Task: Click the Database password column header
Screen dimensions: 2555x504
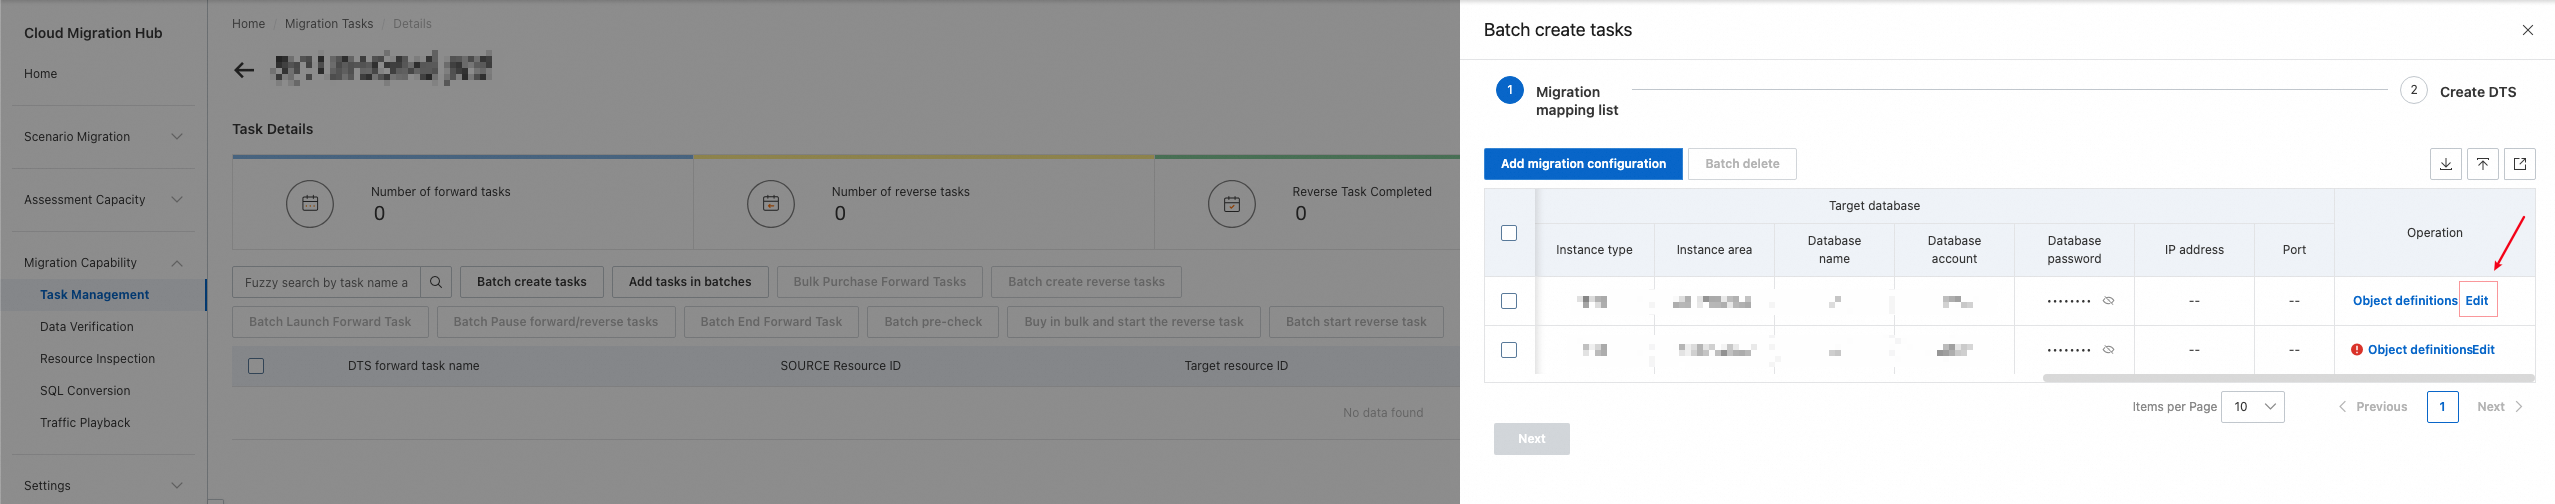Action: tap(2074, 250)
